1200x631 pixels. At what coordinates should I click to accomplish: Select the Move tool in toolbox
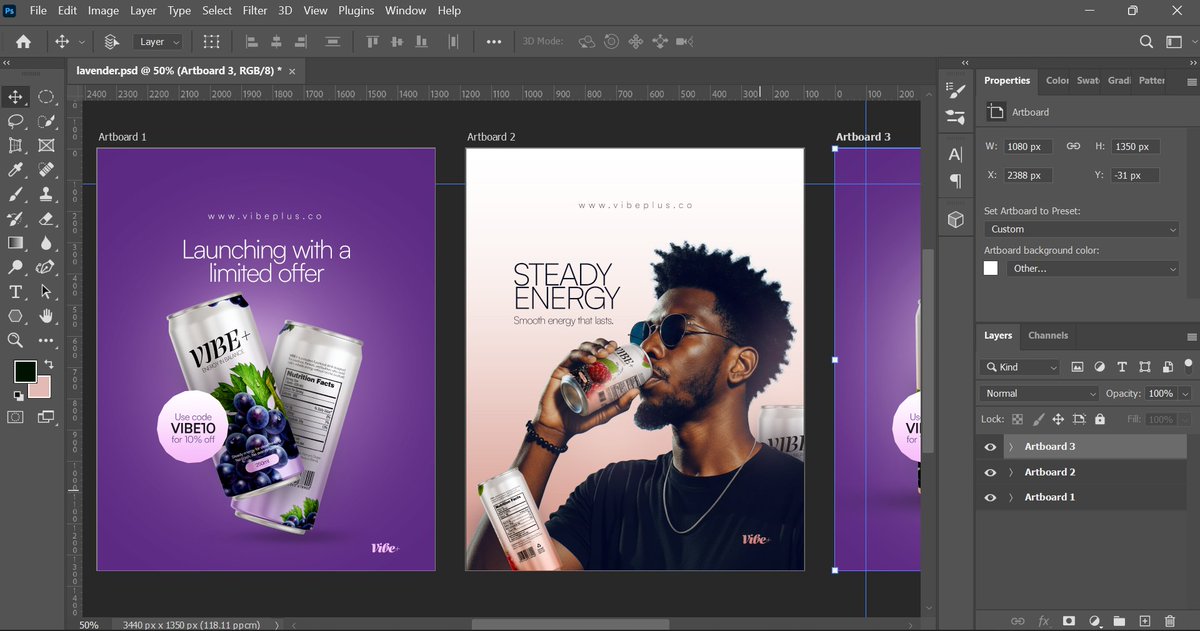click(16, 97)
